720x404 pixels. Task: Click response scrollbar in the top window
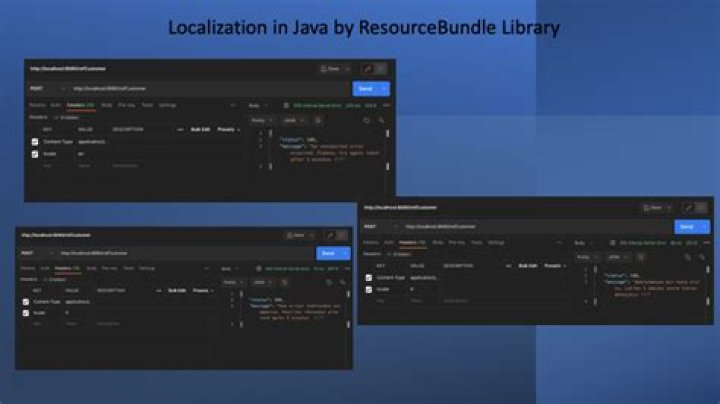click(x=388, y=150)
